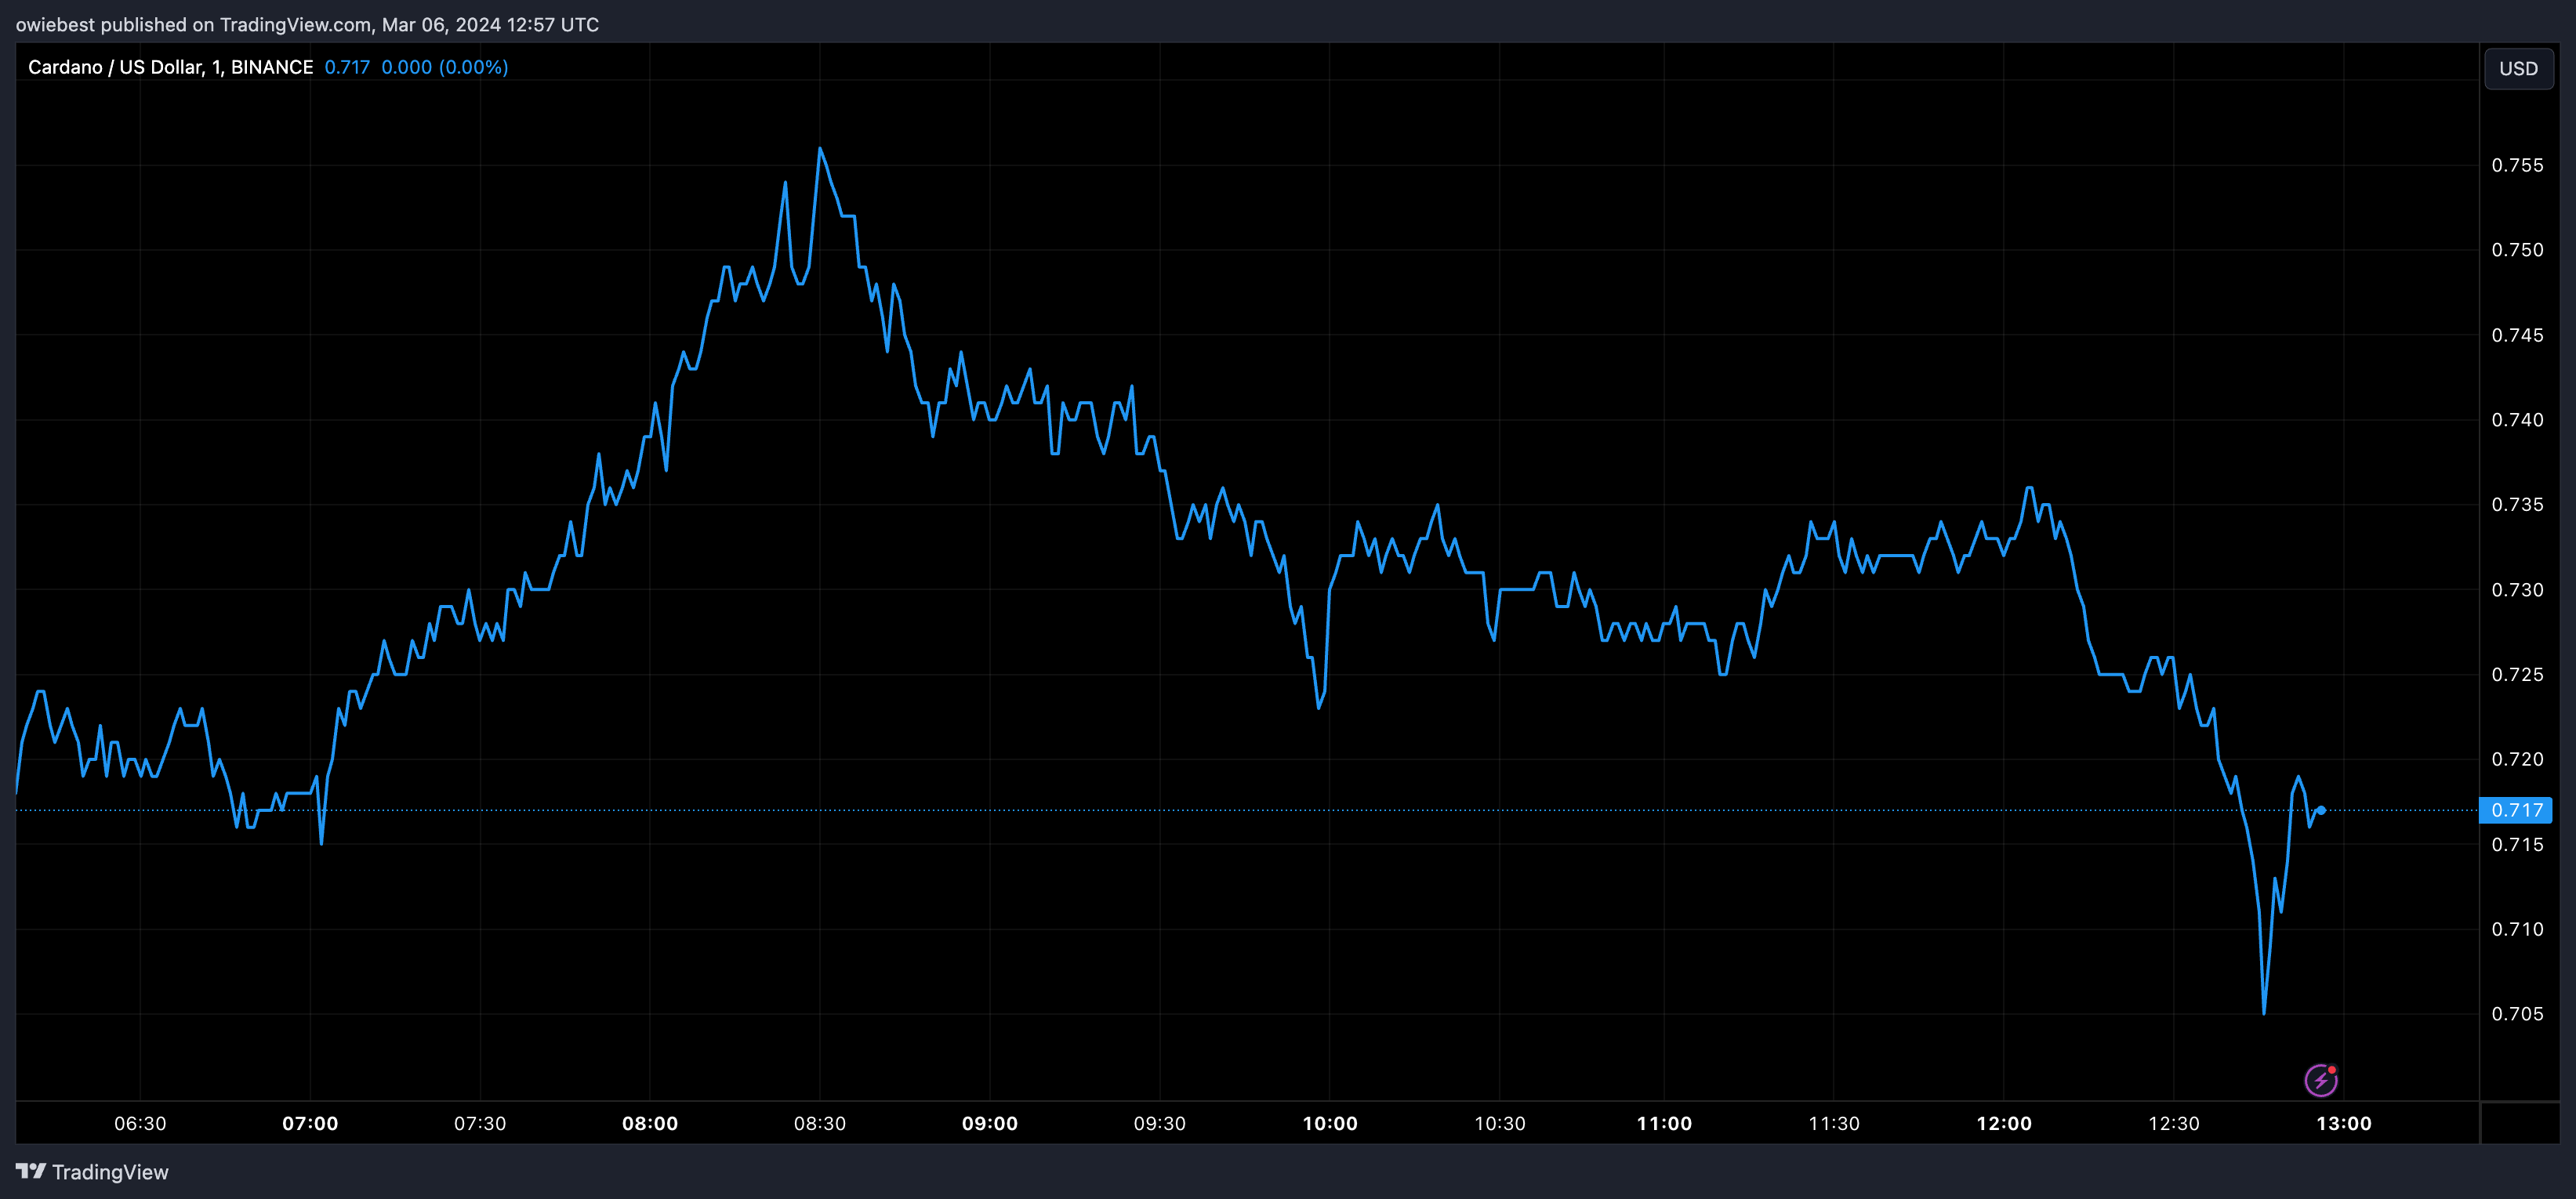Click the 09:00 time axis label
The image size is (2576, 1199).
(x=990, y=1123)
